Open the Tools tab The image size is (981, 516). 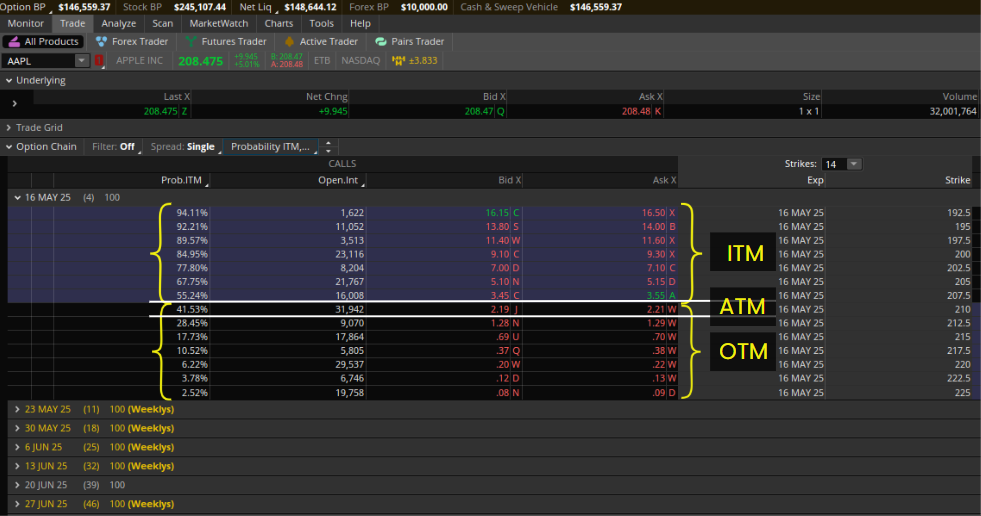coord(322,24)
